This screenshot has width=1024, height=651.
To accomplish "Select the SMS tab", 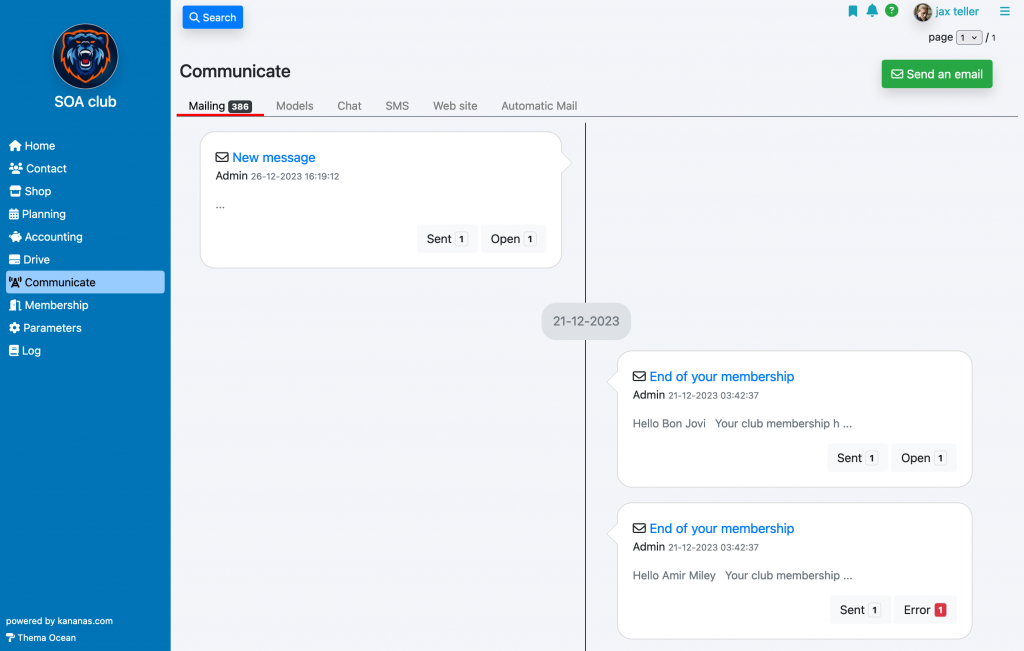I will click(397, 106).
